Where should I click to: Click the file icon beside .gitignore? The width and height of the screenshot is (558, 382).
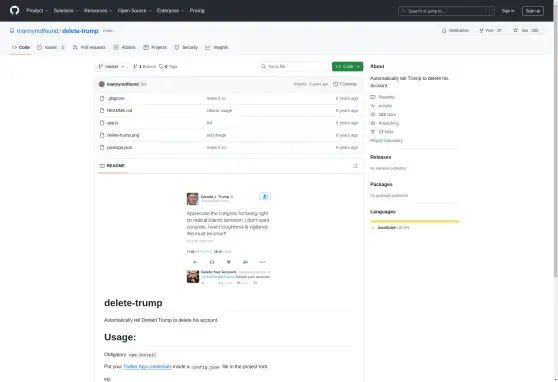pos(102,98)
